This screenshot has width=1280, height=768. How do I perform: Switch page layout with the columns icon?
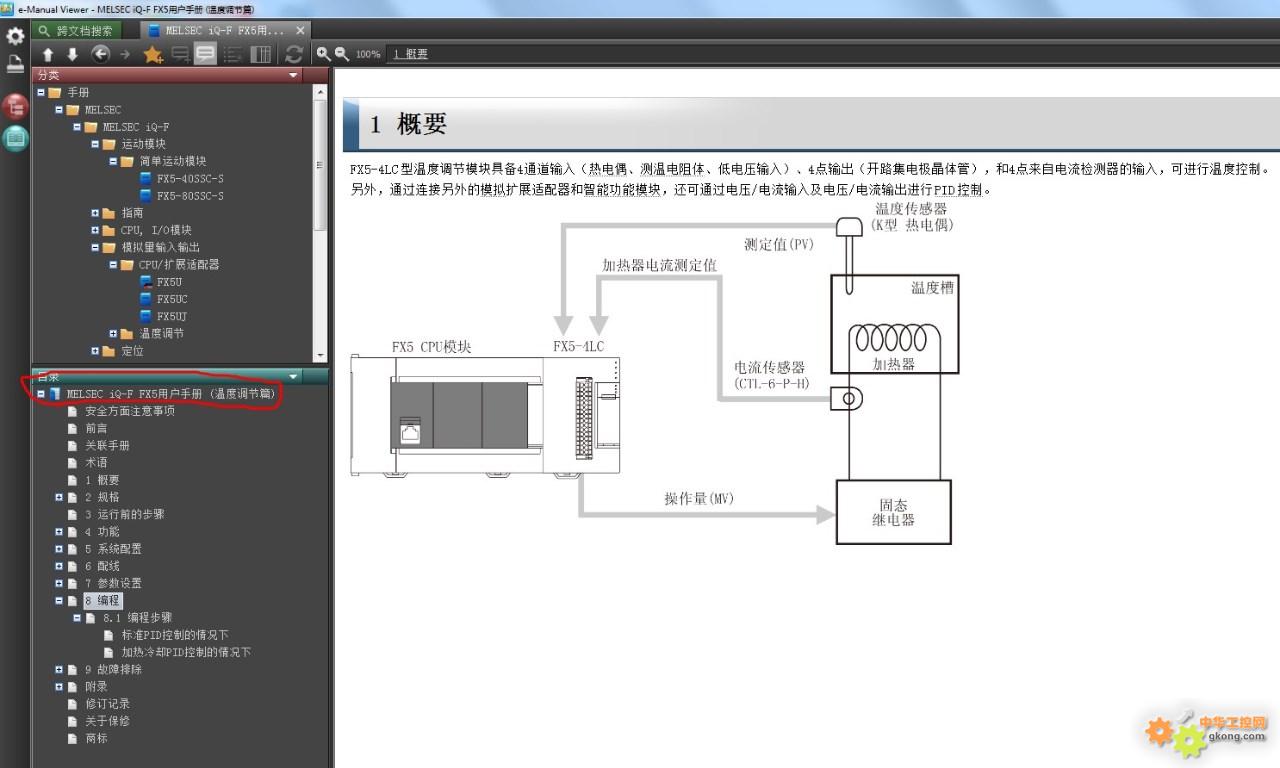[260, 54]
